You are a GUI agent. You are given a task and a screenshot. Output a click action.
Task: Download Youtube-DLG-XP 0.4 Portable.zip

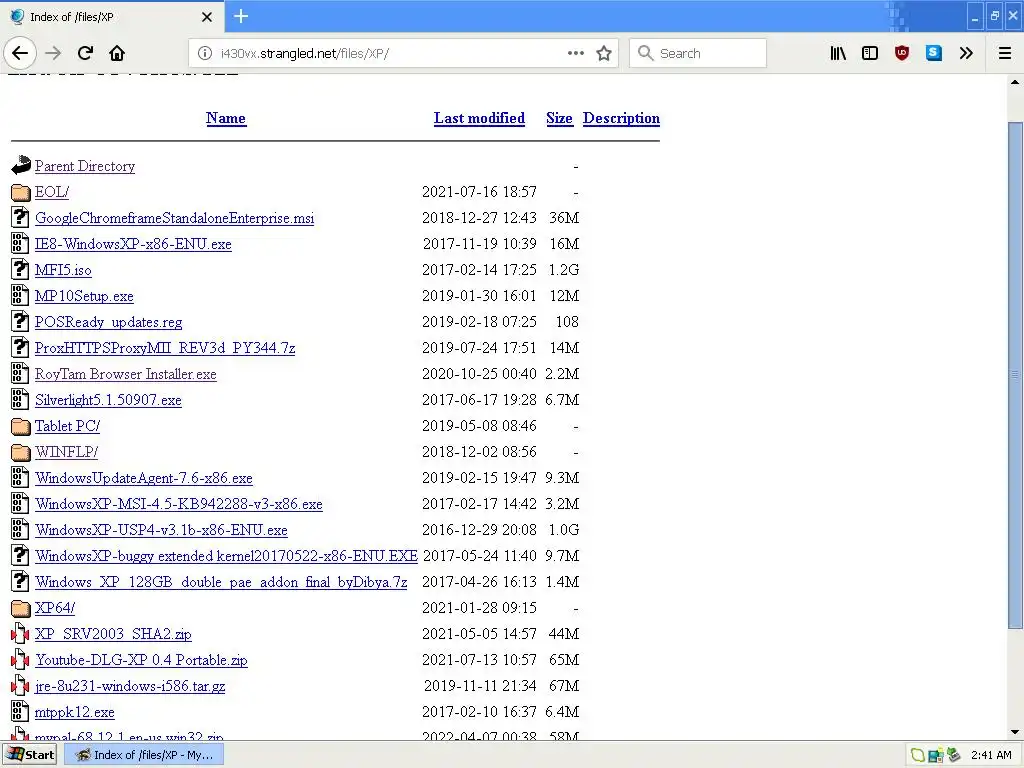[x=141, y=660]
